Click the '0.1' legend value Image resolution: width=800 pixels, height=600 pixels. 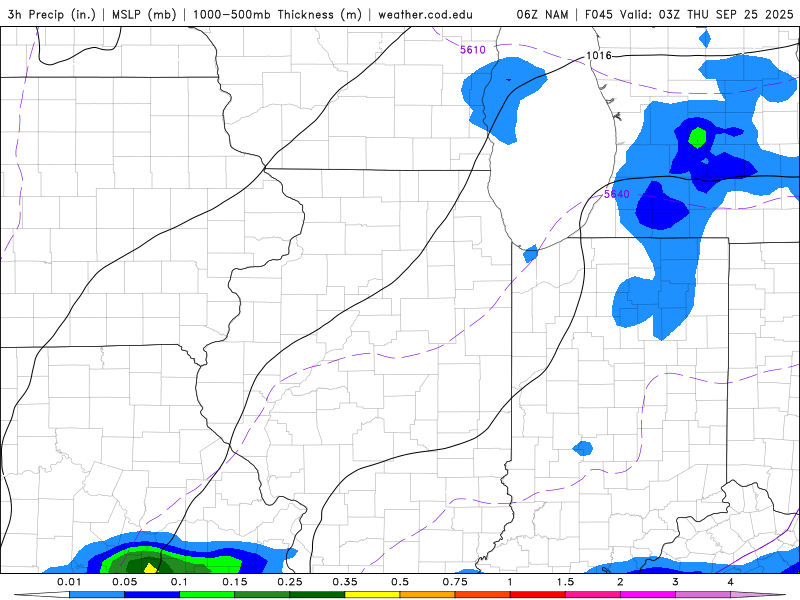coord(180,582)
